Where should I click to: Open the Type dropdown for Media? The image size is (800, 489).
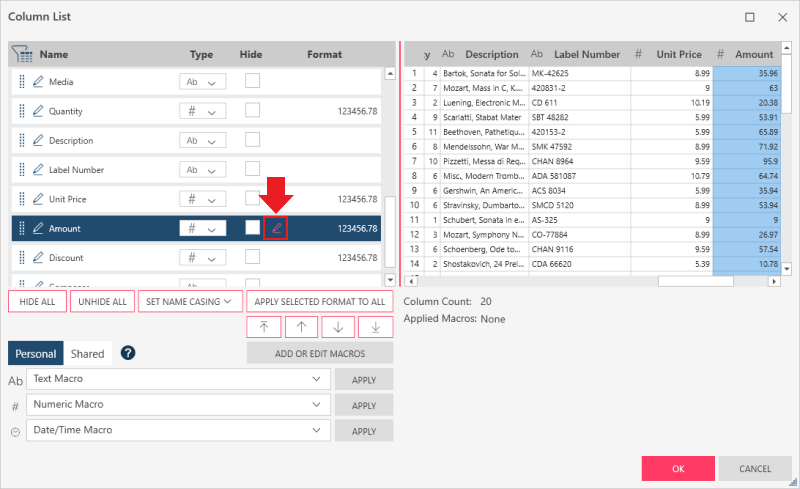pyautogui.click(x=203, y=82)
